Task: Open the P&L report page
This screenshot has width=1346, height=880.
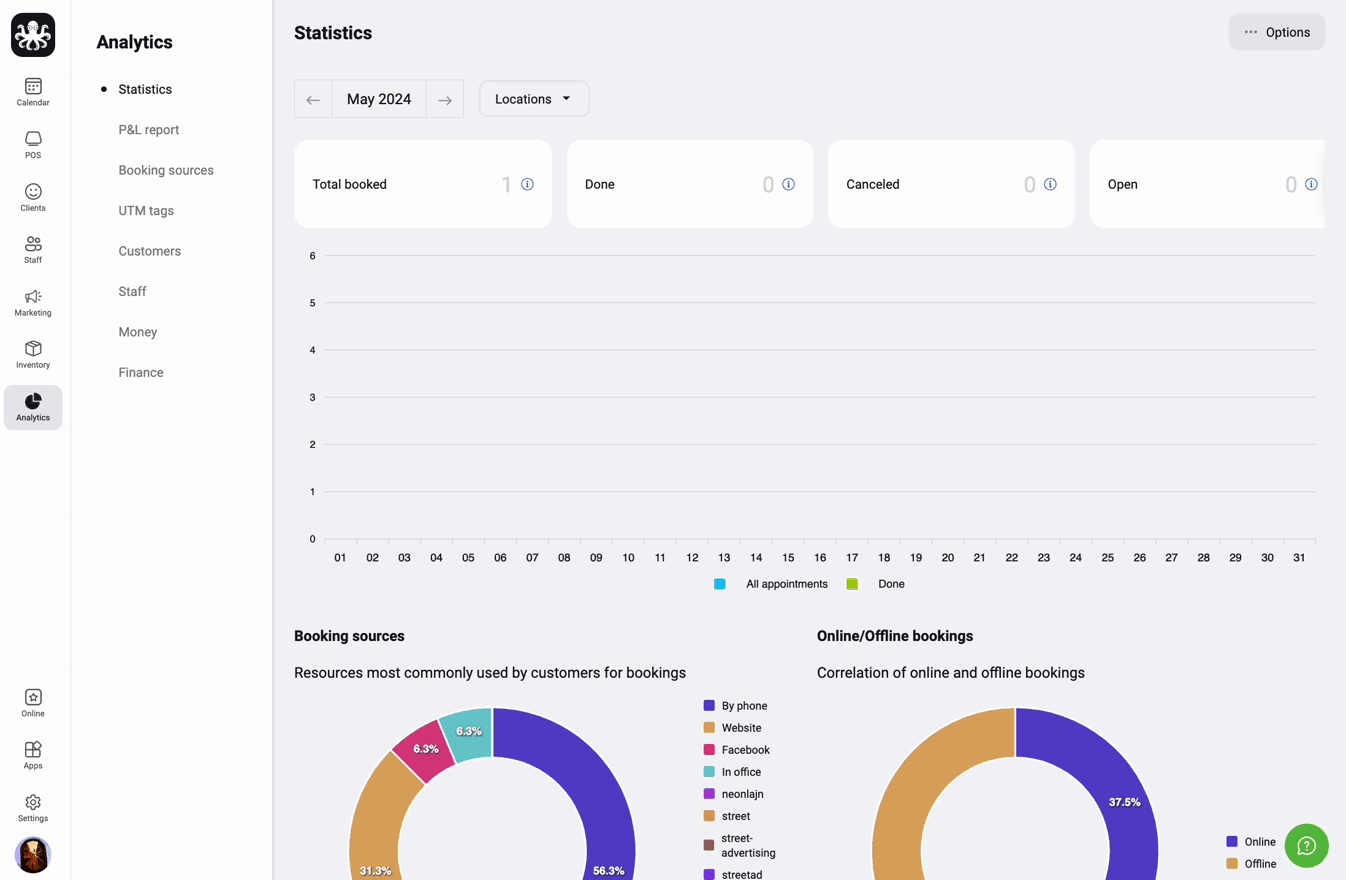Action: 149,130
